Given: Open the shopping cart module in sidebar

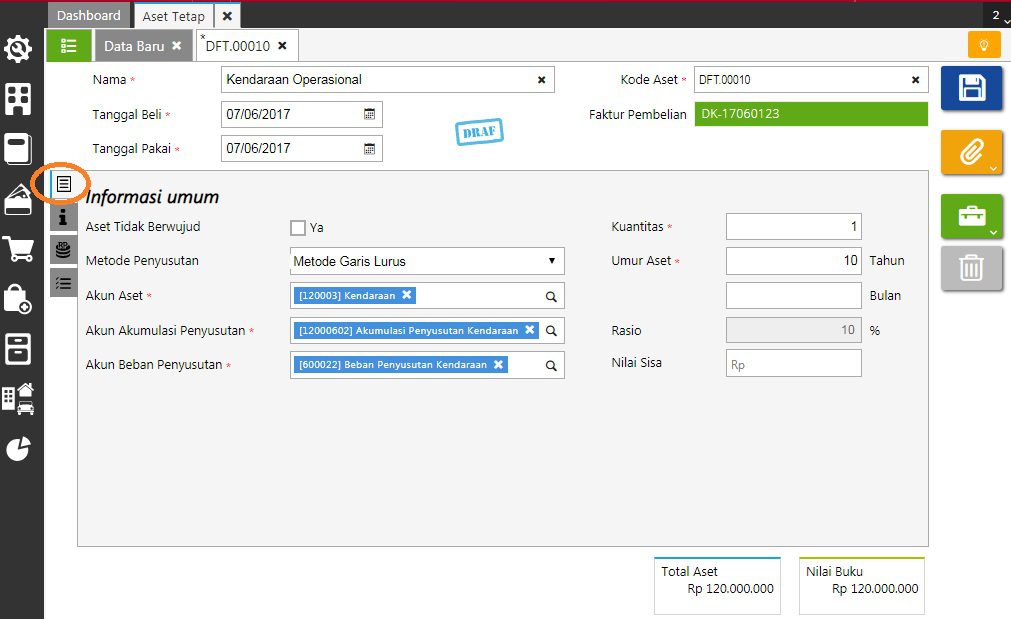Looking at the screenshot, I should [18, 249].
